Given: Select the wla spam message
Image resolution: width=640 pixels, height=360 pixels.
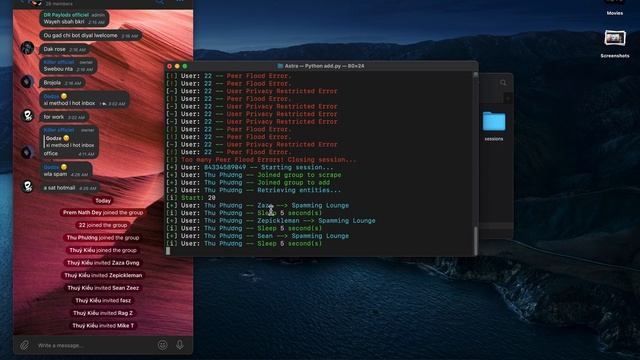Looking at the screenshot, I should [x=66, y=171].
